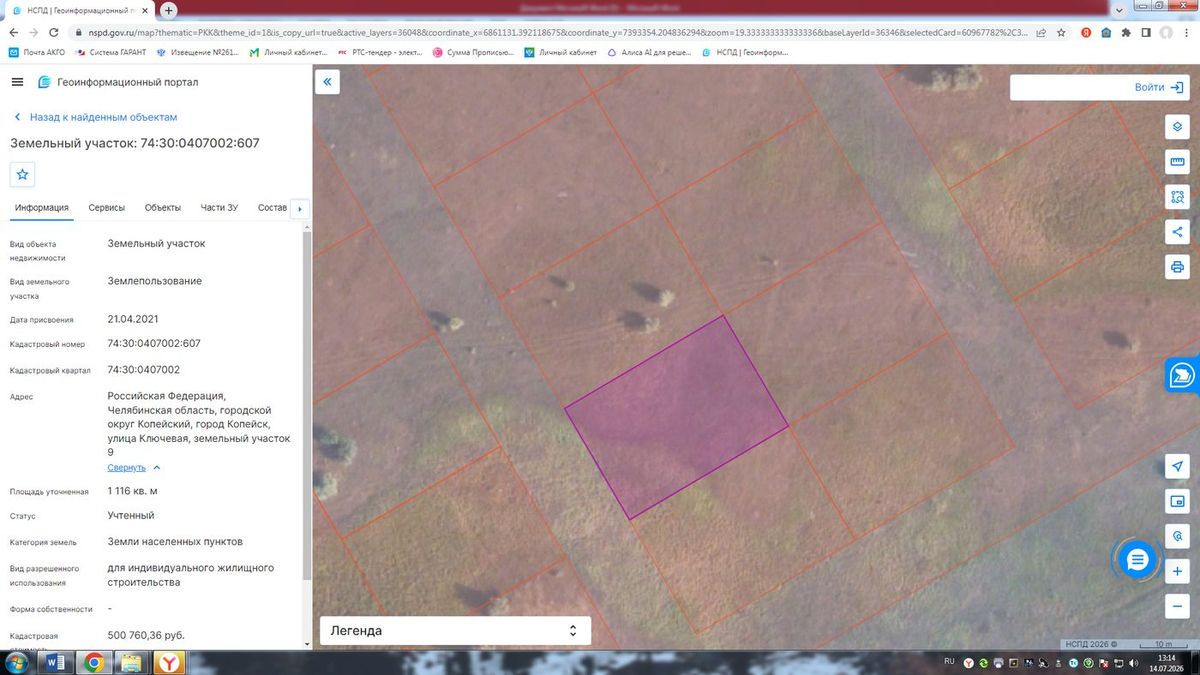
Task: Expand the Легенда dropdown
Action: coord(455,631)
